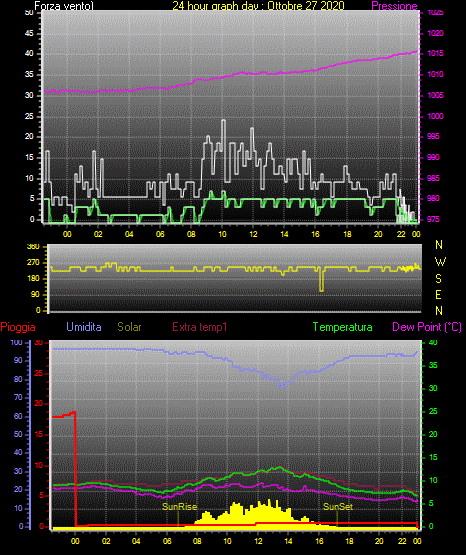Viewport: 466px width, 555px height.
Task: Click the red 25 rain axis value
Action: (x=39, y=373)
